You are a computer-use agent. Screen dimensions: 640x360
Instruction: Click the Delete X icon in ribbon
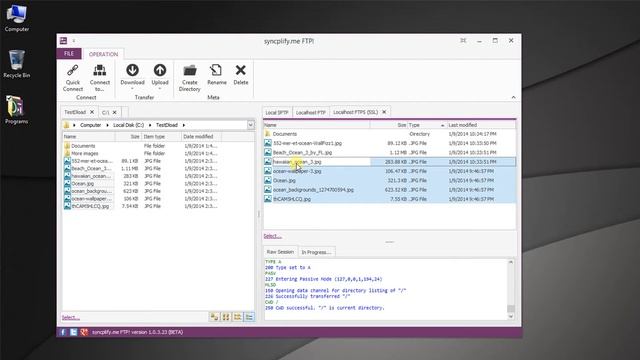241,70
